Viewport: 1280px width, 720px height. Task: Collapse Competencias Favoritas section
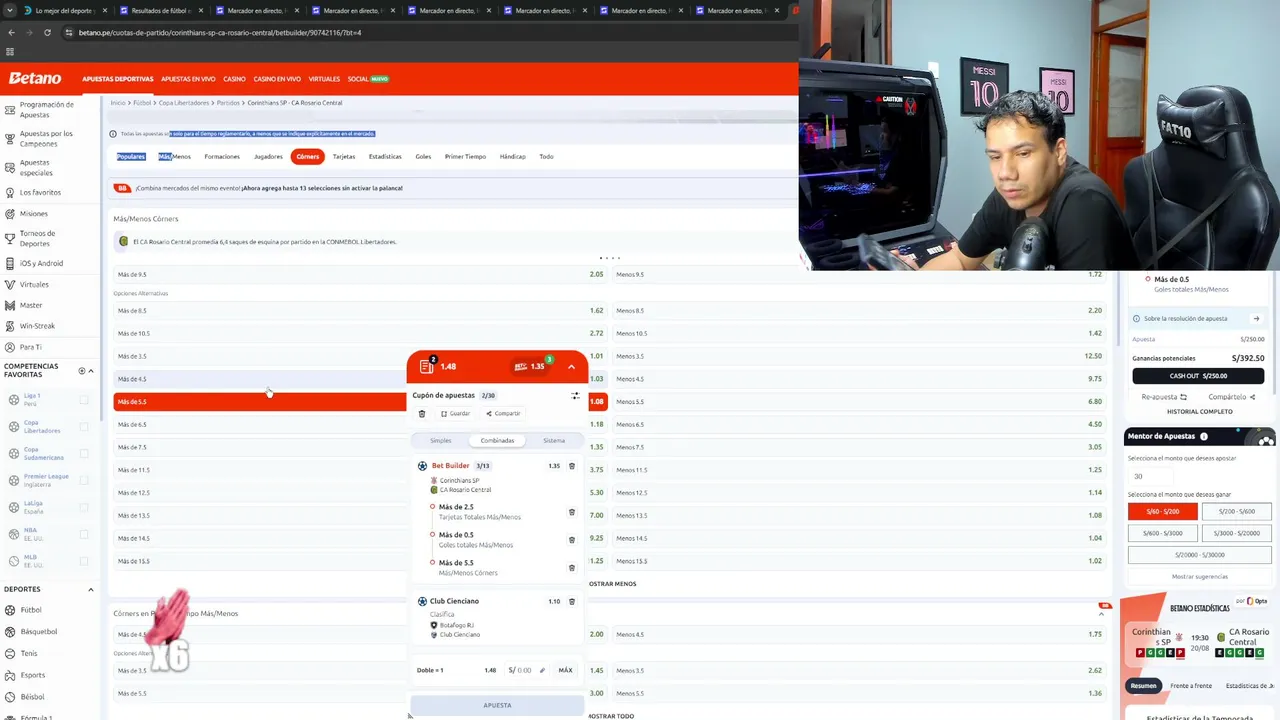(x=91, y=371)
